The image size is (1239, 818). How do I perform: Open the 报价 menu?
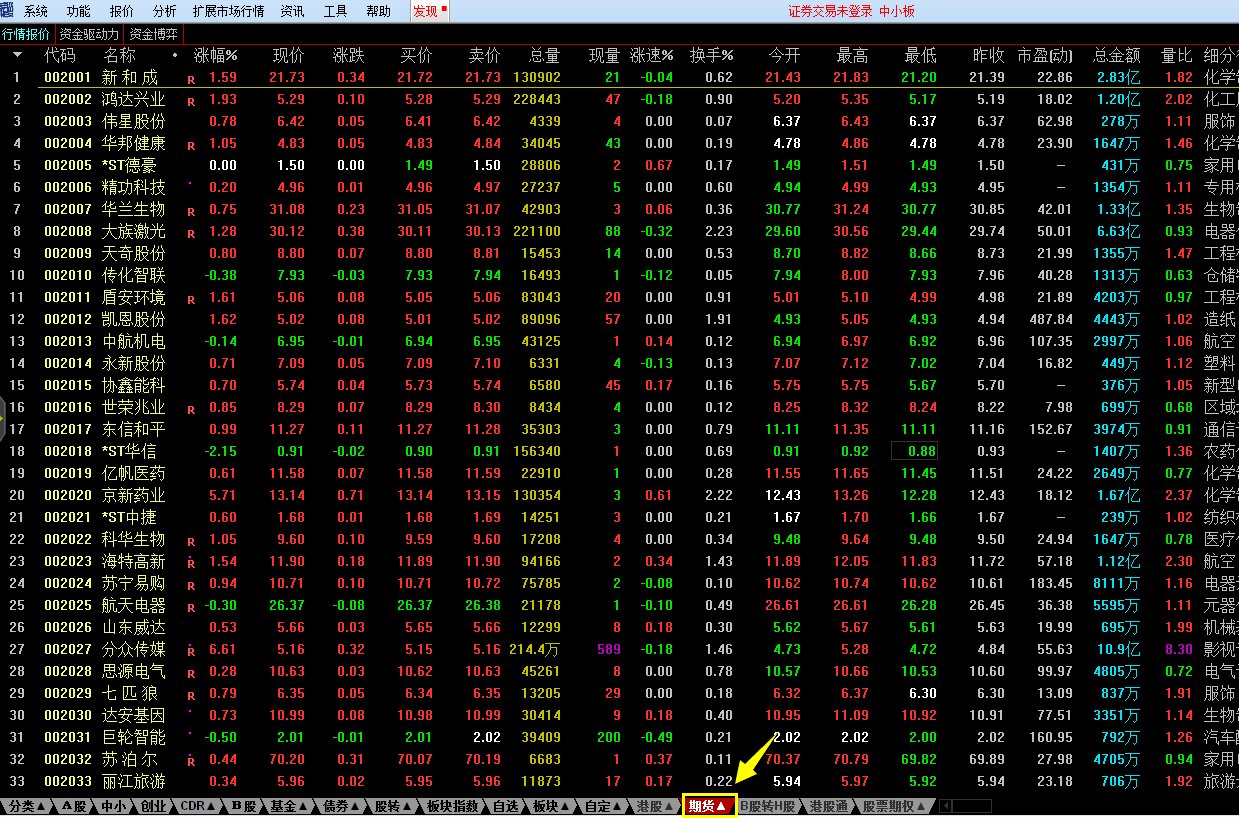(x=122, y=12)
